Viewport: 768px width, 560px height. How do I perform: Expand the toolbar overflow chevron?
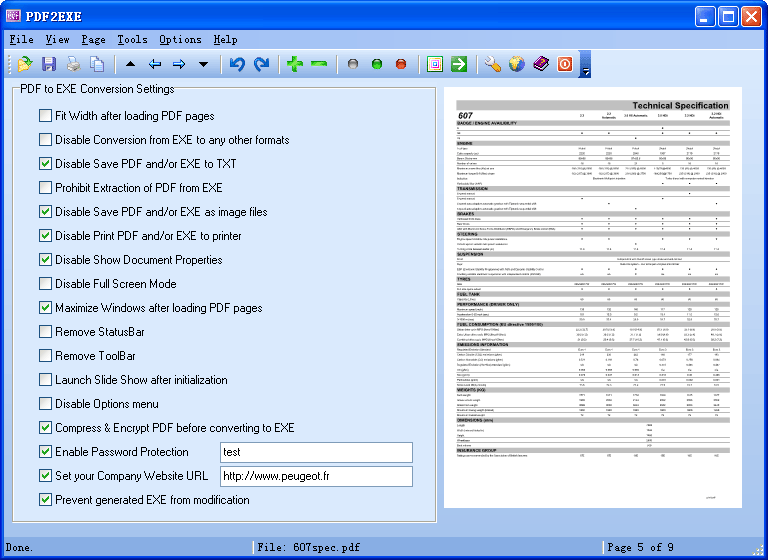(586, 70)
